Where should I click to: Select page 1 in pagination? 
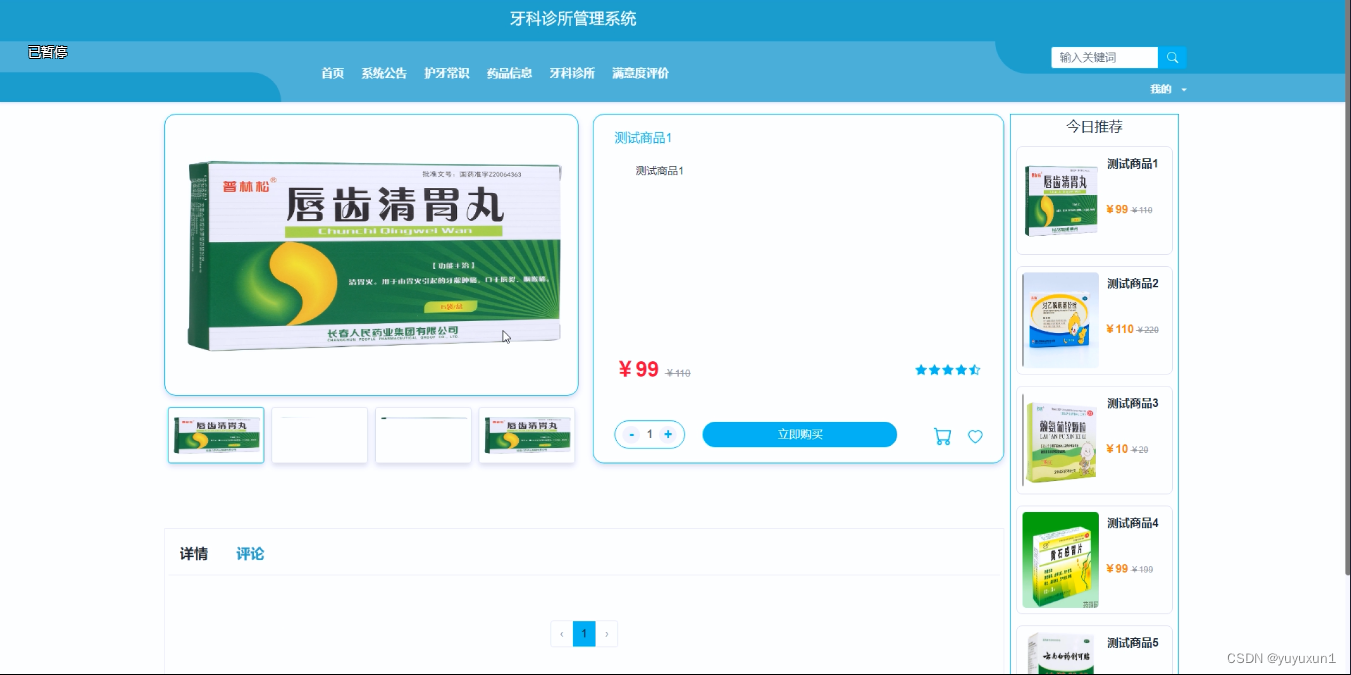point(584,634)
